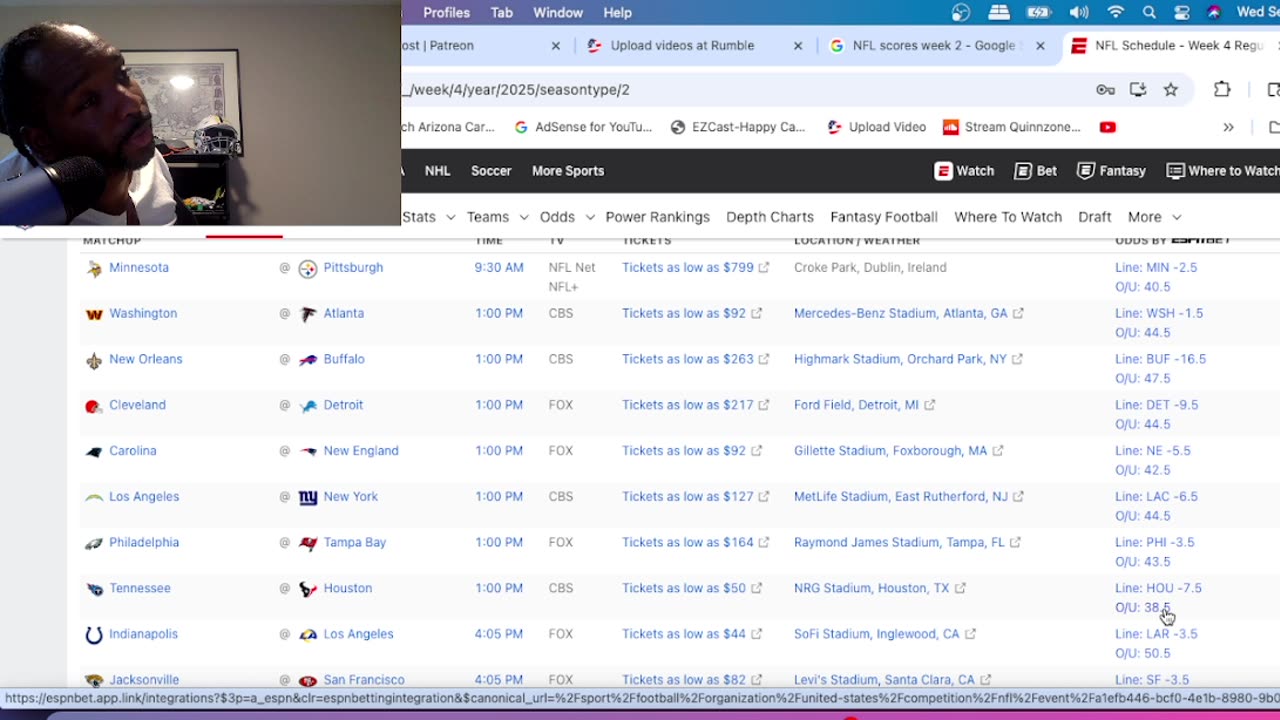The width and height of the screenshot is (1280, 720).
Task: Click the Tennessee Titans team logo
Action: [94, 589]
